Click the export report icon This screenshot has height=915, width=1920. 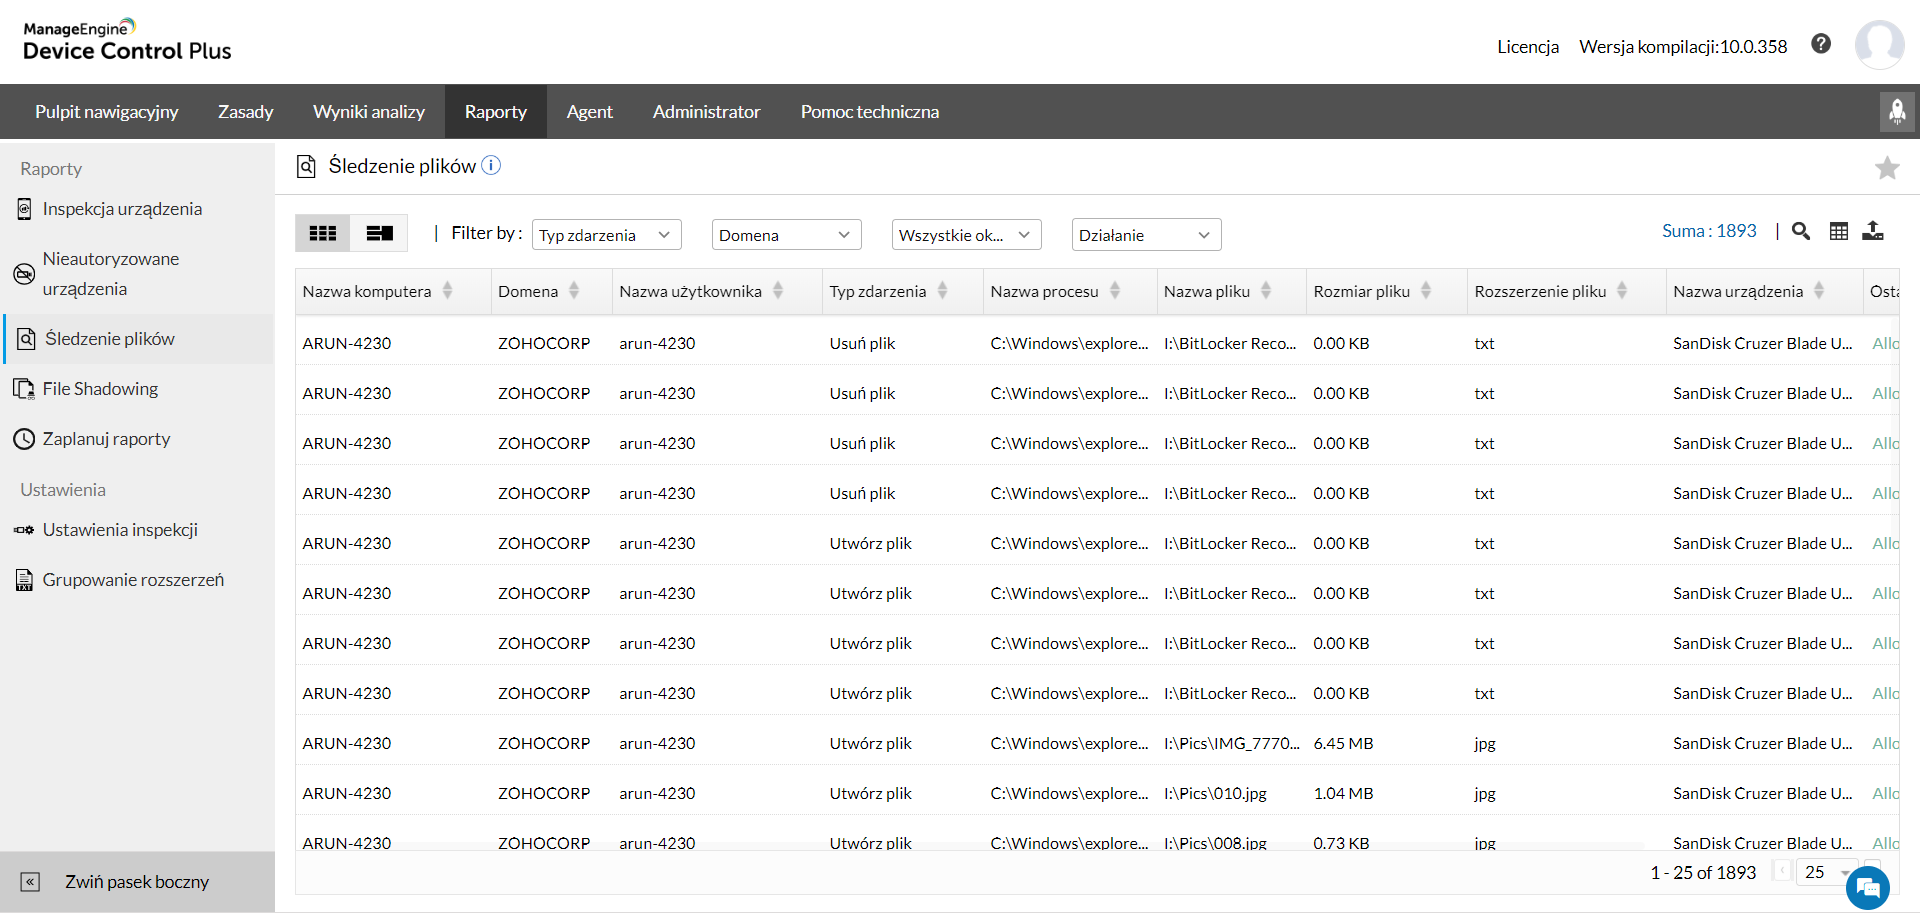[1873, 232]
